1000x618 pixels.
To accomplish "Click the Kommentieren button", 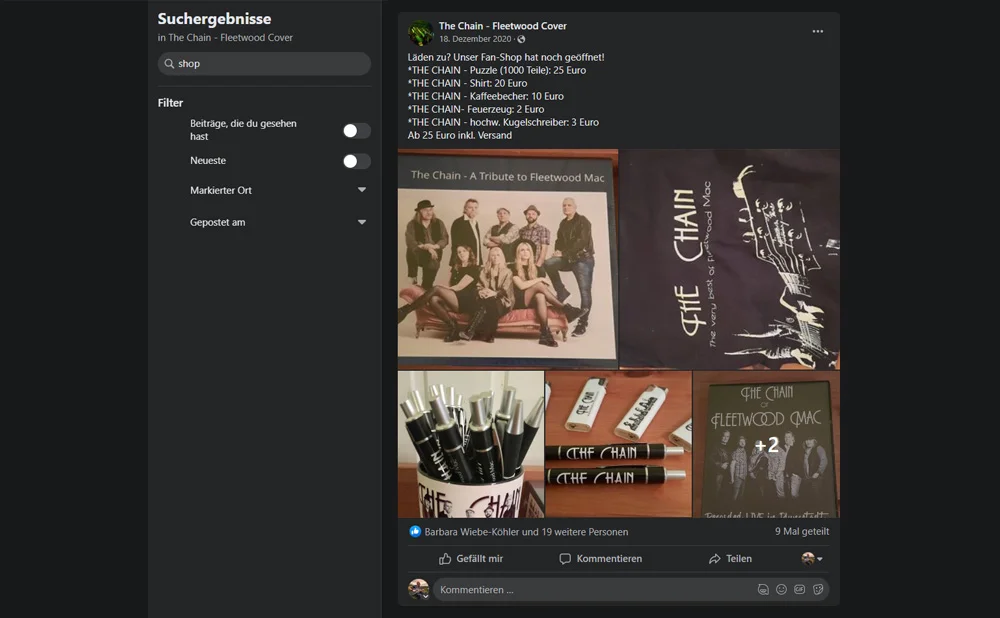I will coord(601,559).
